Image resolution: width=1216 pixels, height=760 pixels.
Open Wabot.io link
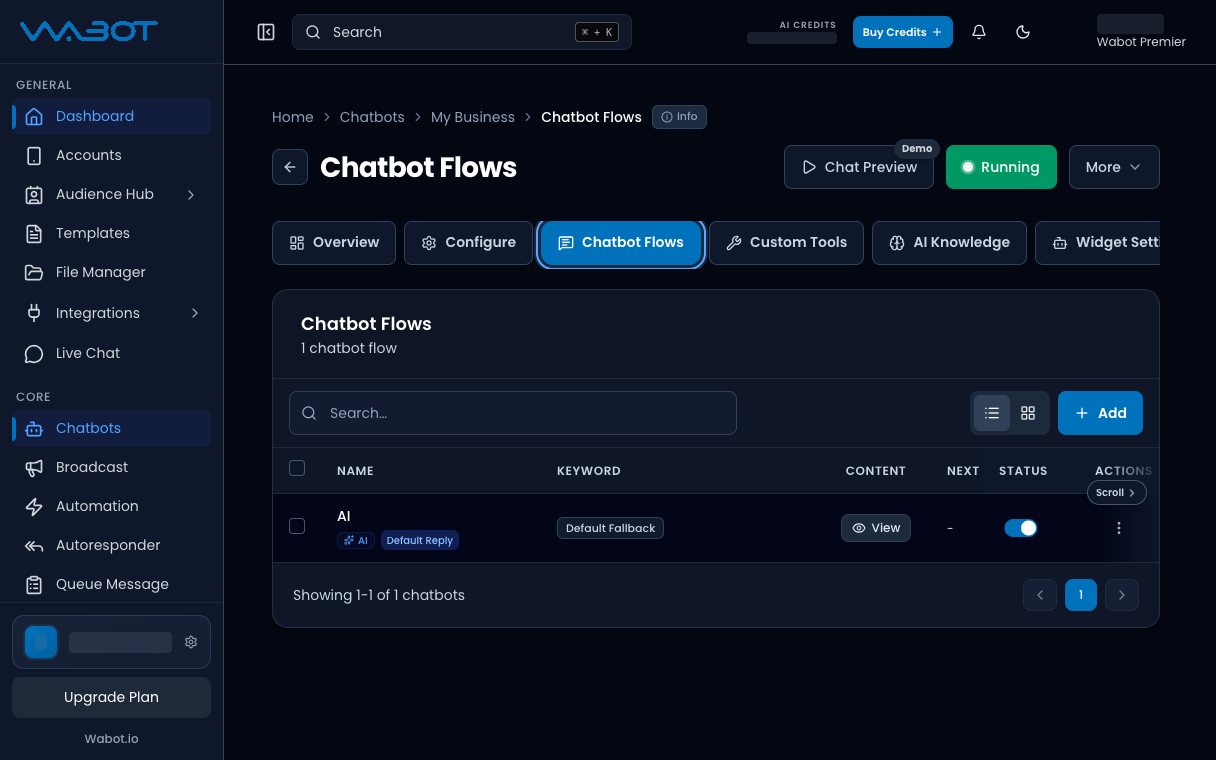111,739
